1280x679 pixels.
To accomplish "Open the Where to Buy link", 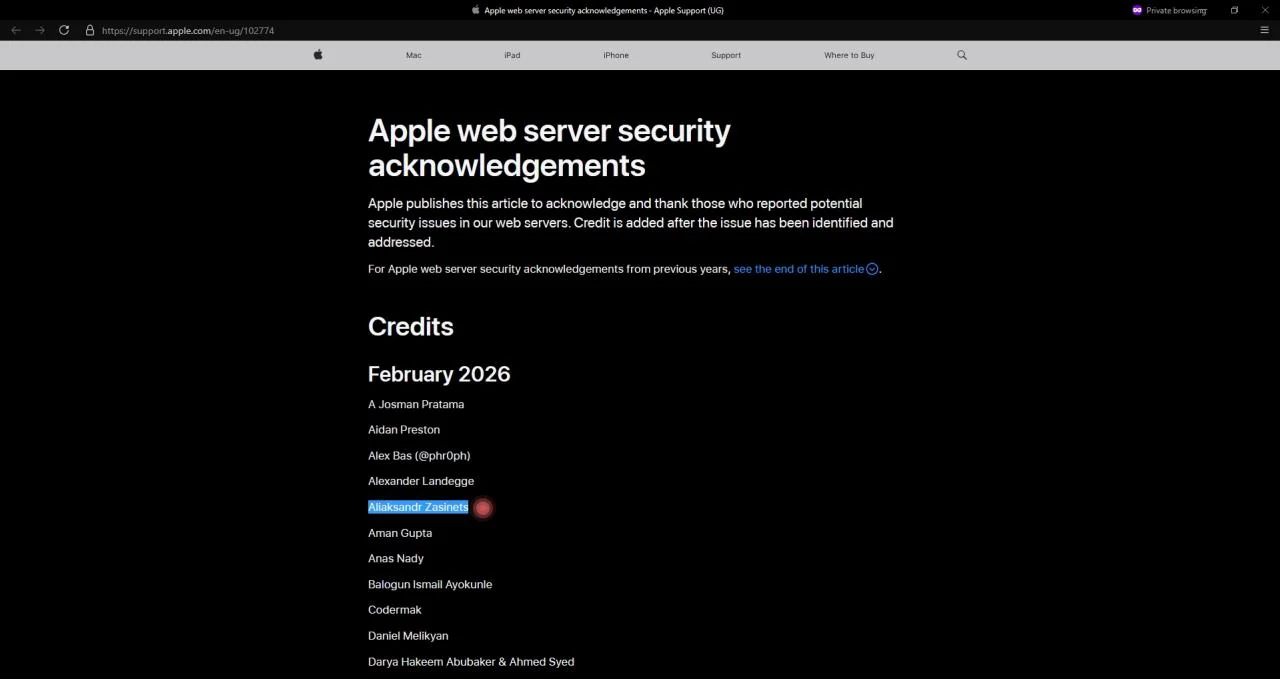I will coord(849,55).
